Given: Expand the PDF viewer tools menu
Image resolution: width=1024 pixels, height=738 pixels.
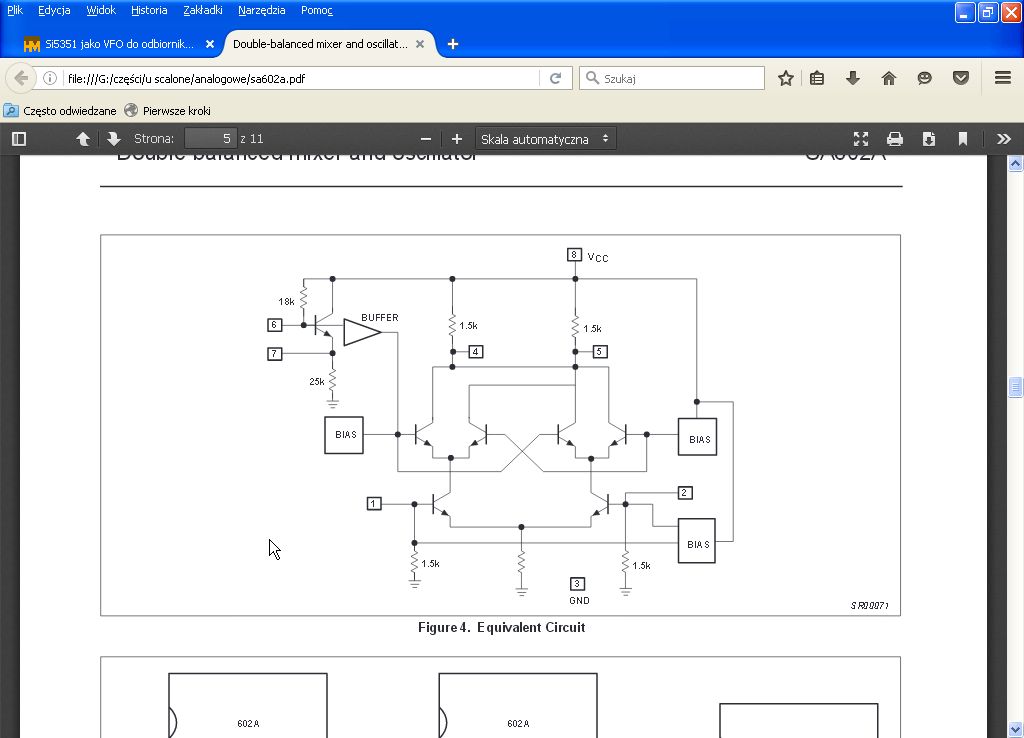Looking at the screenshot, I should pyautogui.click(x=1003, y=139).
